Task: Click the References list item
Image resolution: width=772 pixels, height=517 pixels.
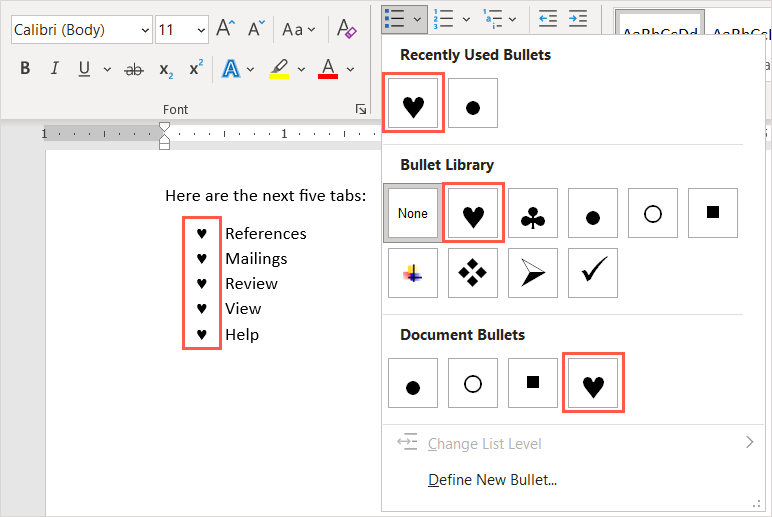Action: (266, 233)
